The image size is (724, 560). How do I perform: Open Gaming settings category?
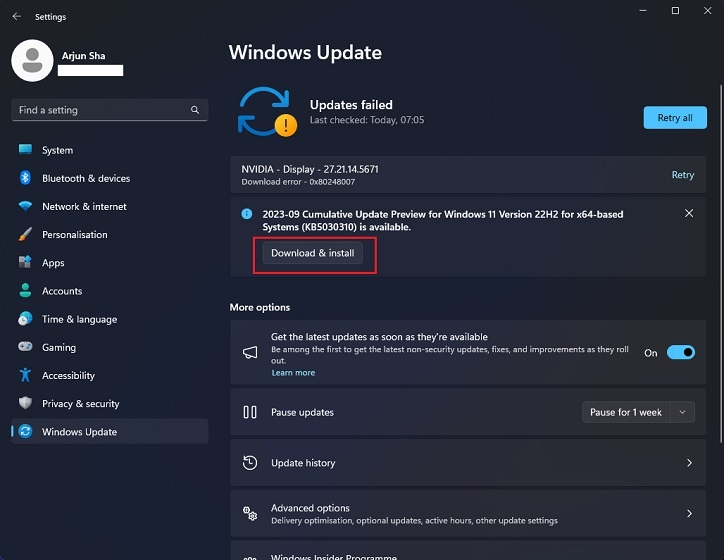110,347
